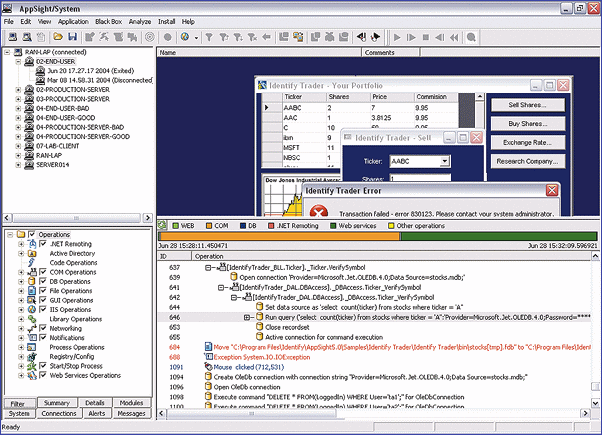Collapse the RAN-LAP (connected) root node
Screen dimensions: 602x435
point(7,52)
